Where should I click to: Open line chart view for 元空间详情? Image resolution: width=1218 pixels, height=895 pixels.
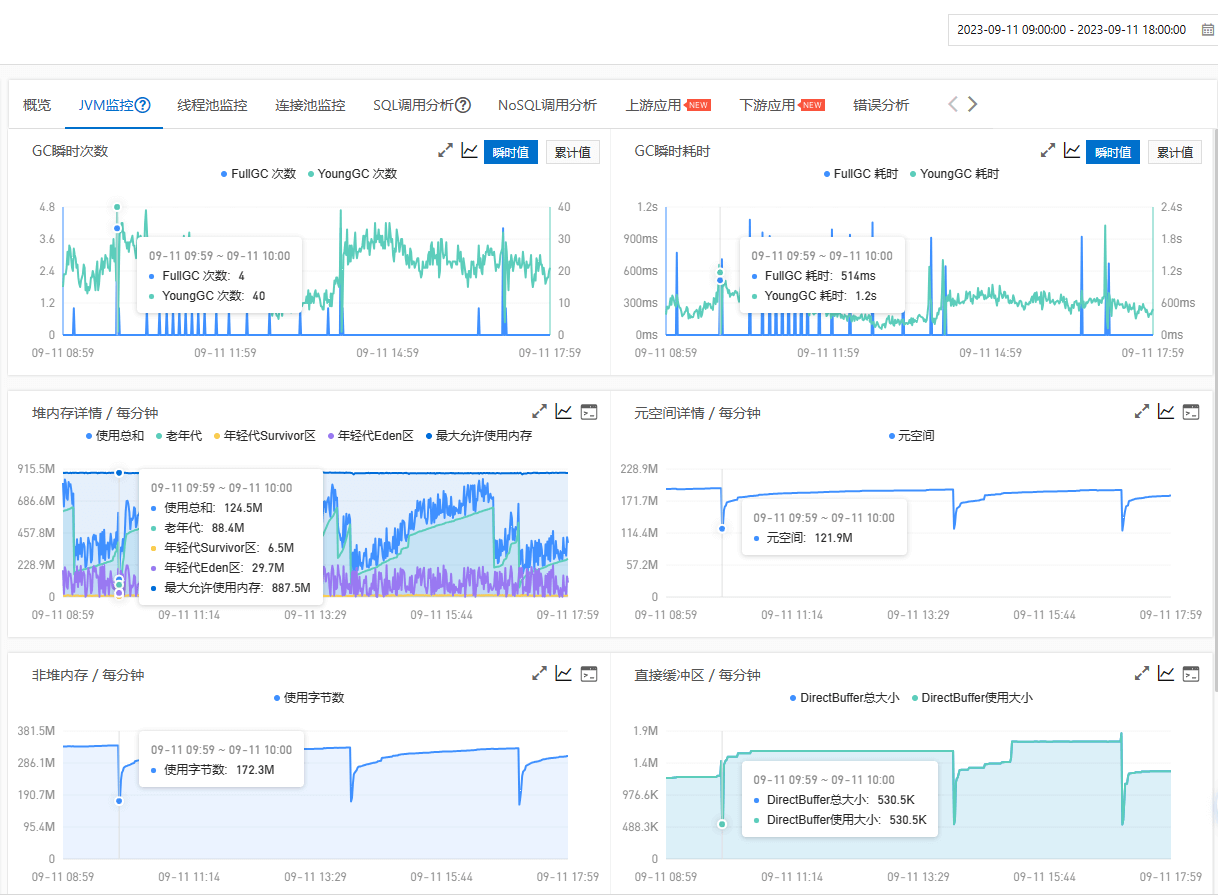1166,411
